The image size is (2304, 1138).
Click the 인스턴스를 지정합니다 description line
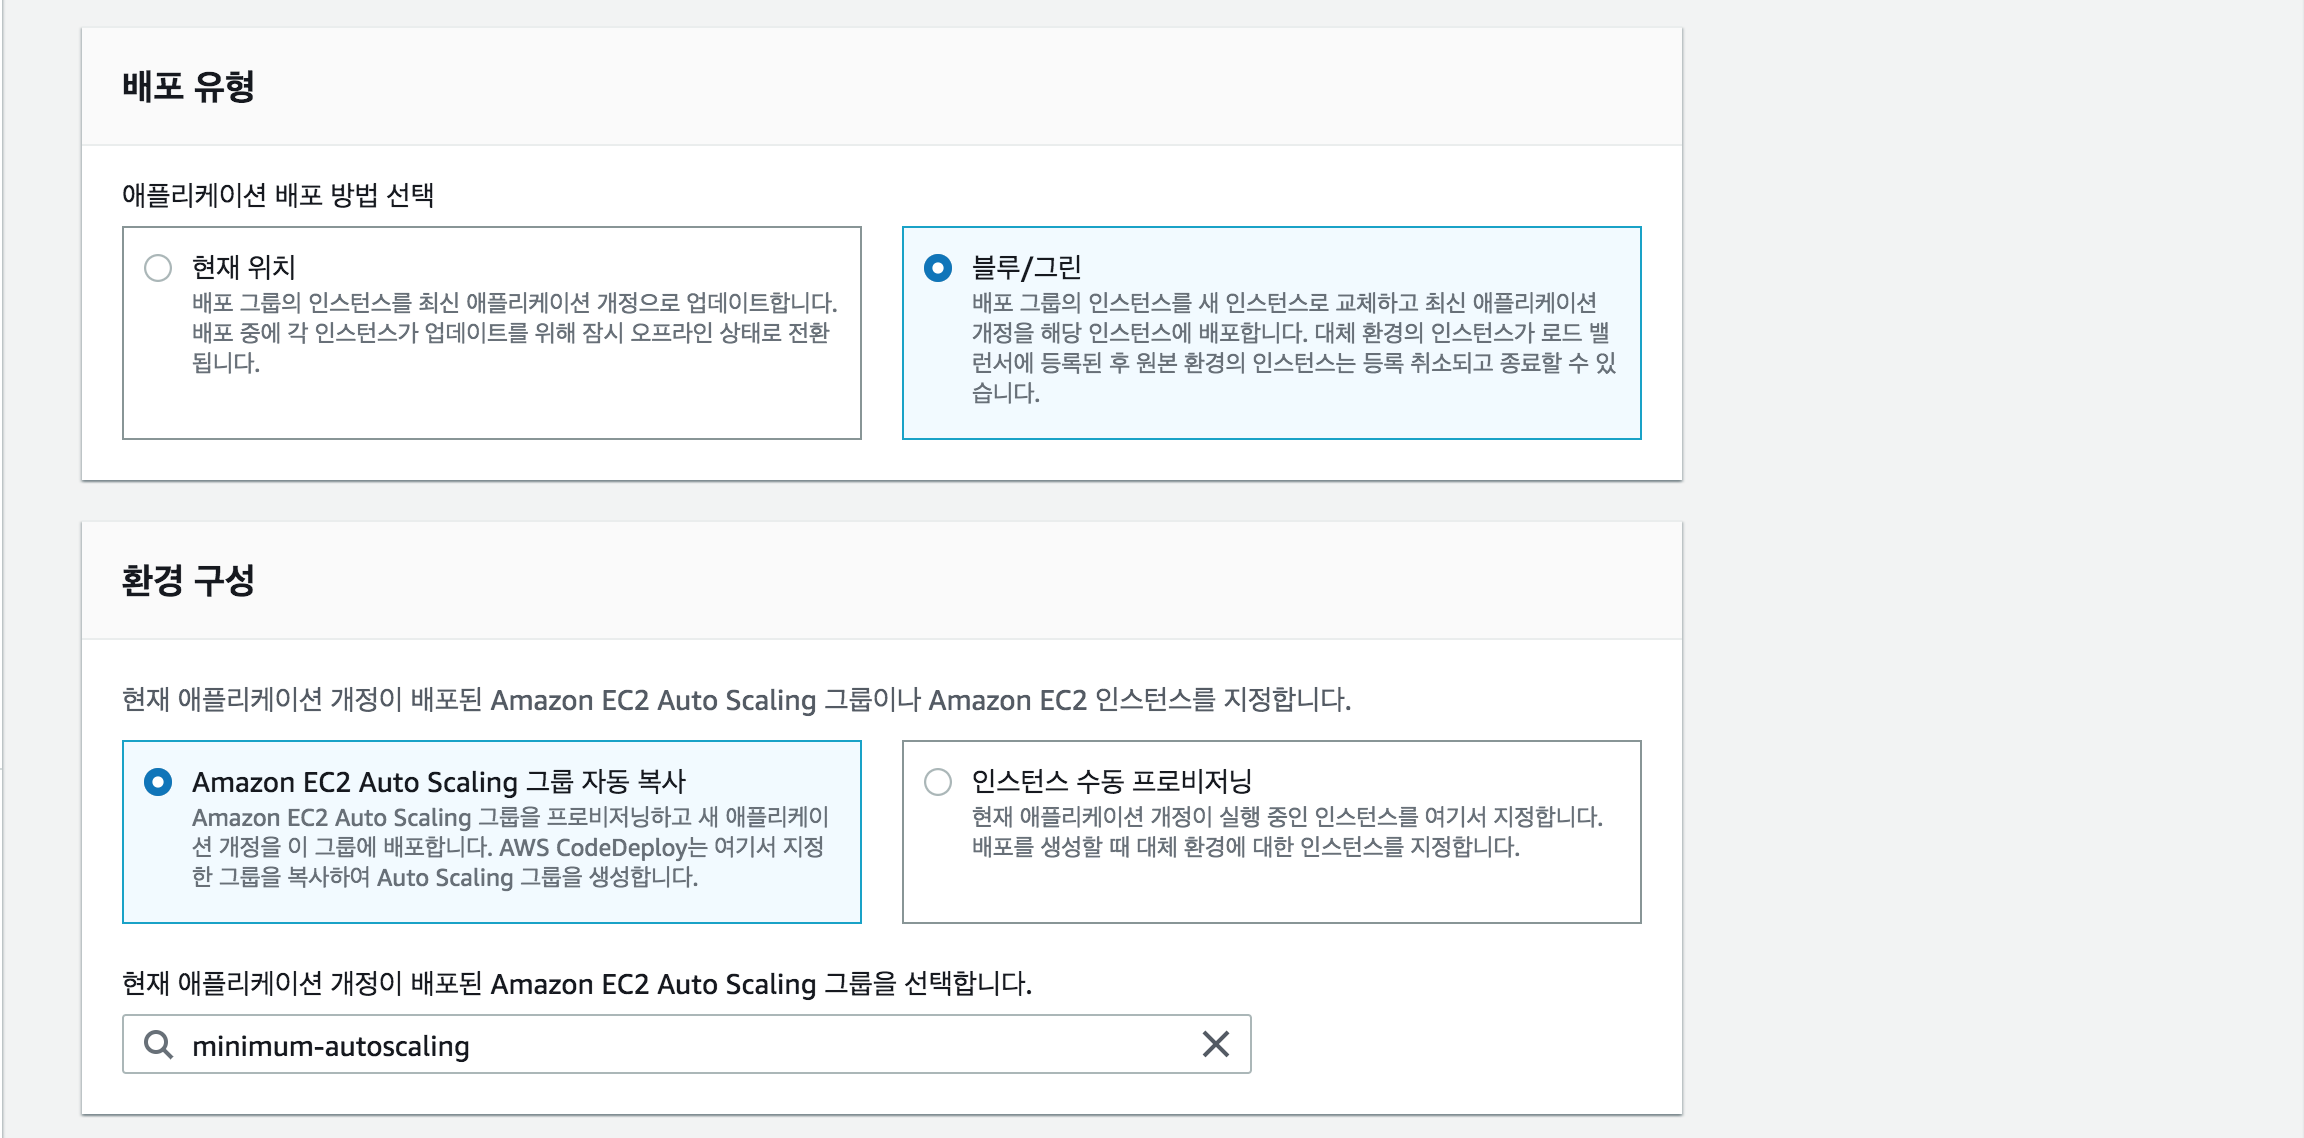[735, 700]
